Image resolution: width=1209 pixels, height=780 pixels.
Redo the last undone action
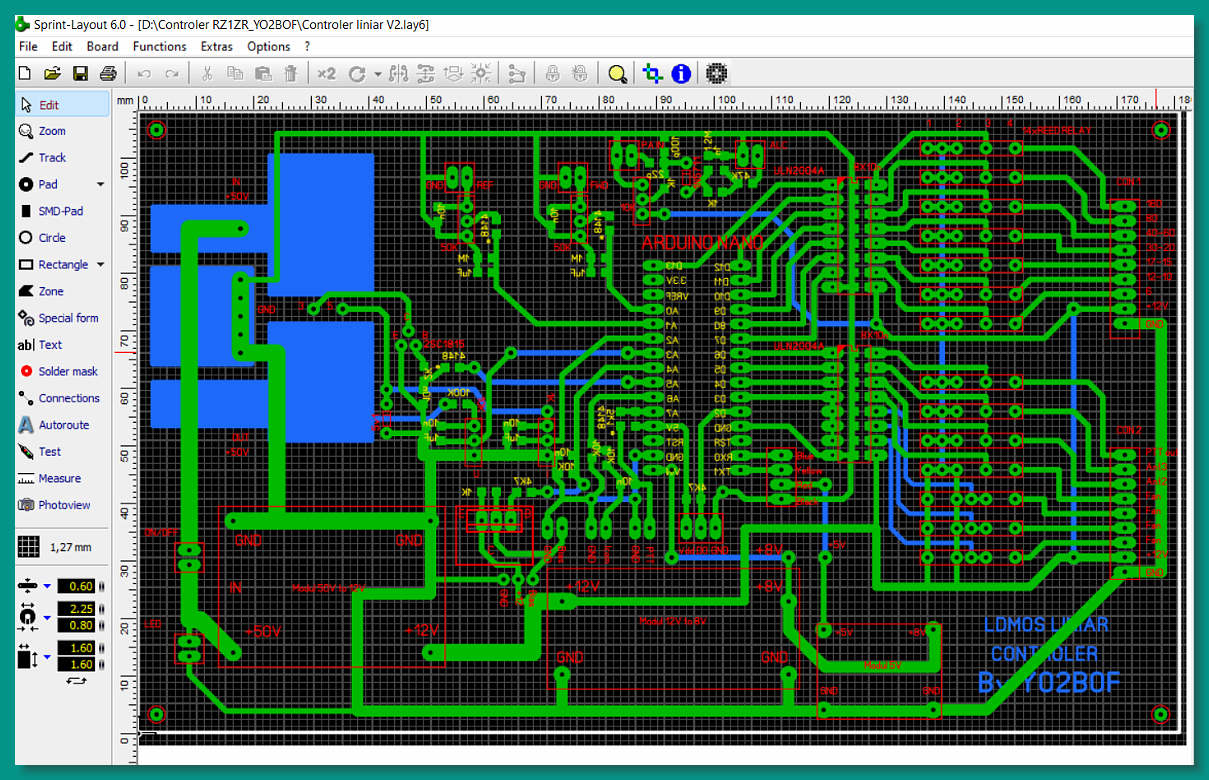click(172, 73)
